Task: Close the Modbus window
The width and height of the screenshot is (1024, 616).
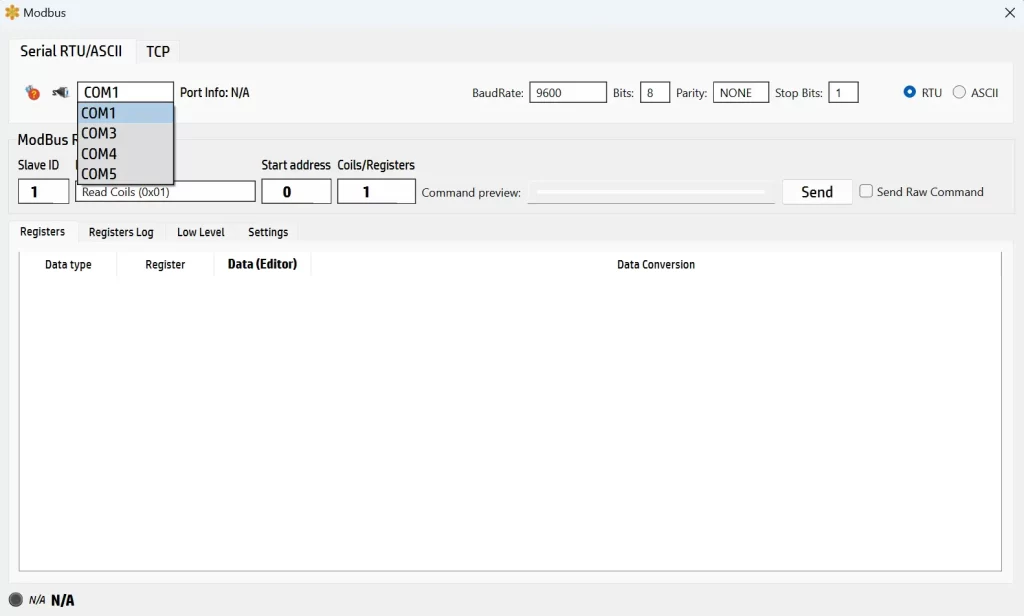Action: click(x=1010, y=12)
